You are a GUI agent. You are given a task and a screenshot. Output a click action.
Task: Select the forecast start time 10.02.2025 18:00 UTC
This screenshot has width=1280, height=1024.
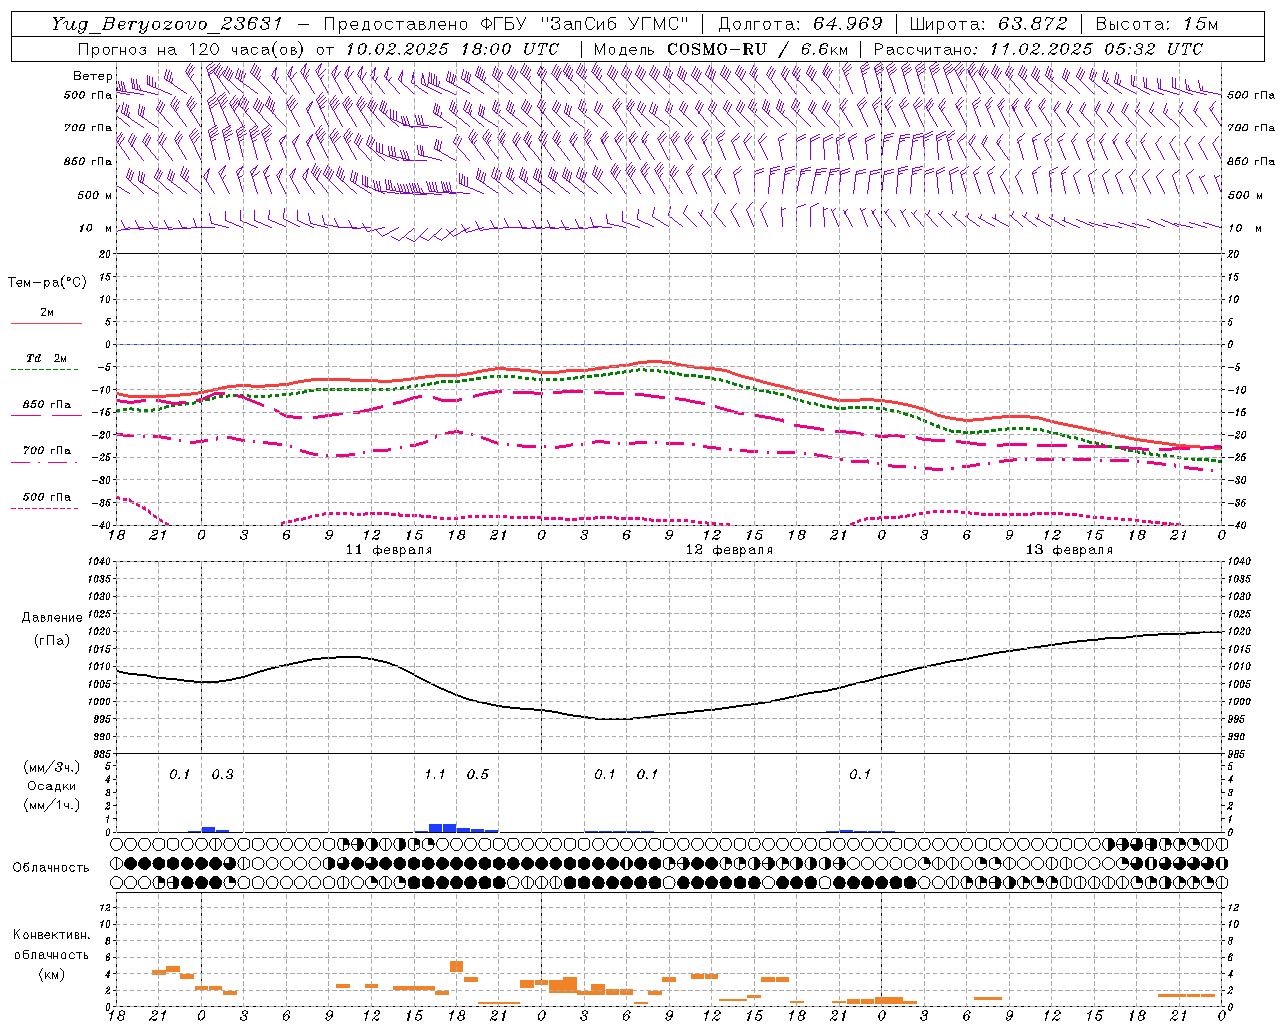coord(451,49)
